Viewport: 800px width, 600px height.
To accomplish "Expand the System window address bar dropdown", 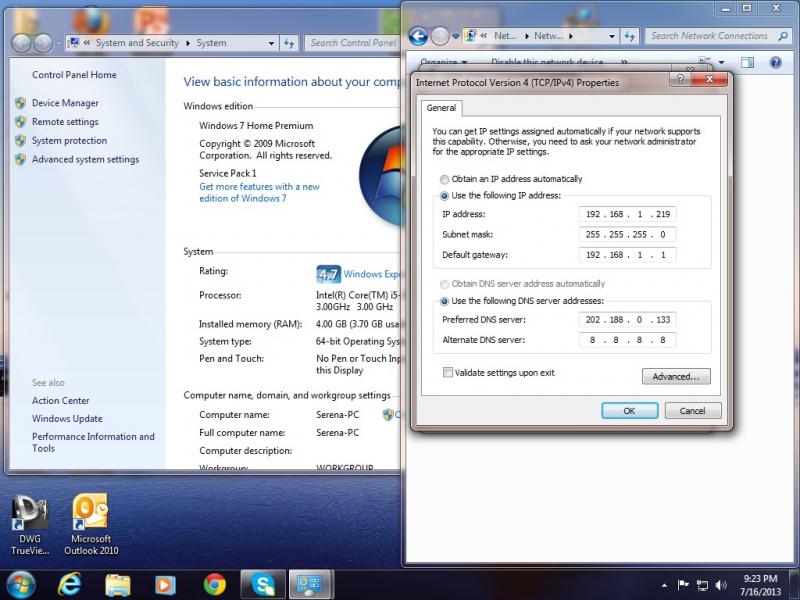I will click(271, 43).
